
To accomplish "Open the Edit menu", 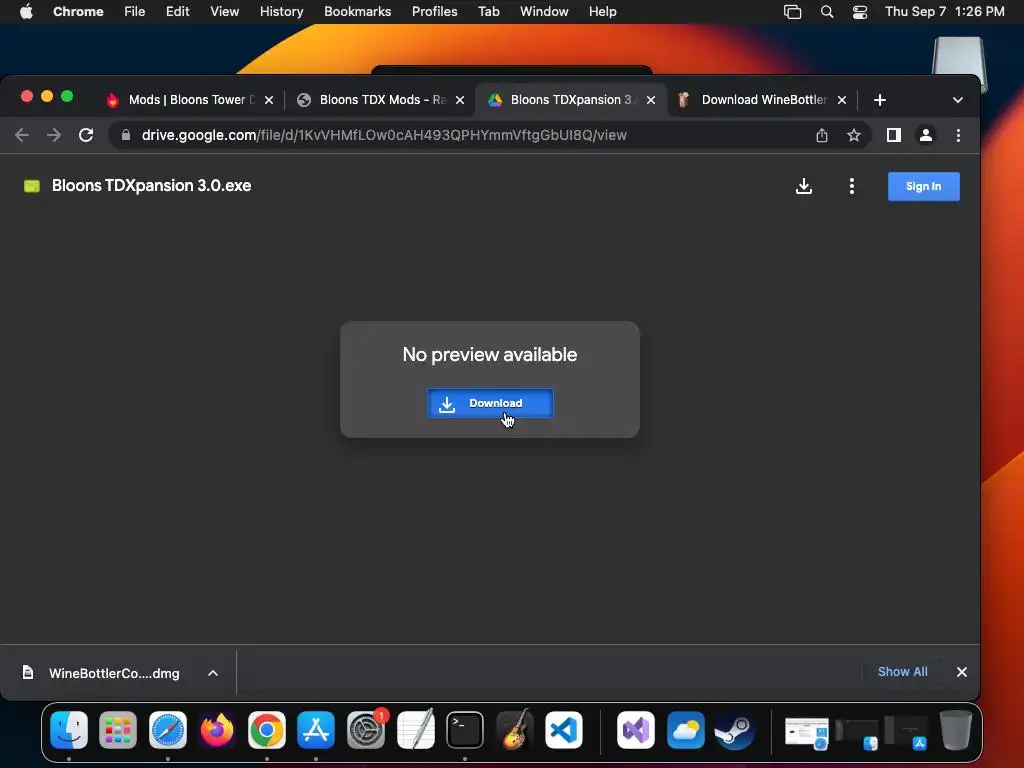I will [177, 12].
